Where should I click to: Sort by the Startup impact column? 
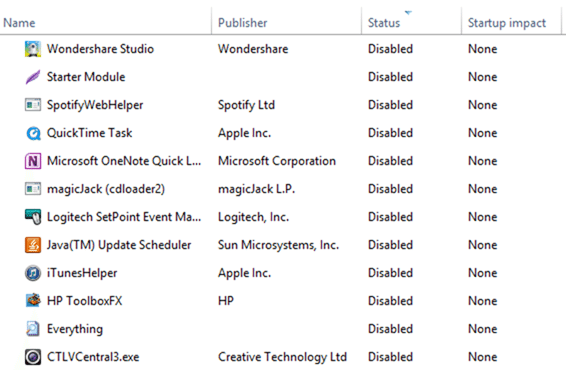[507, 23]
